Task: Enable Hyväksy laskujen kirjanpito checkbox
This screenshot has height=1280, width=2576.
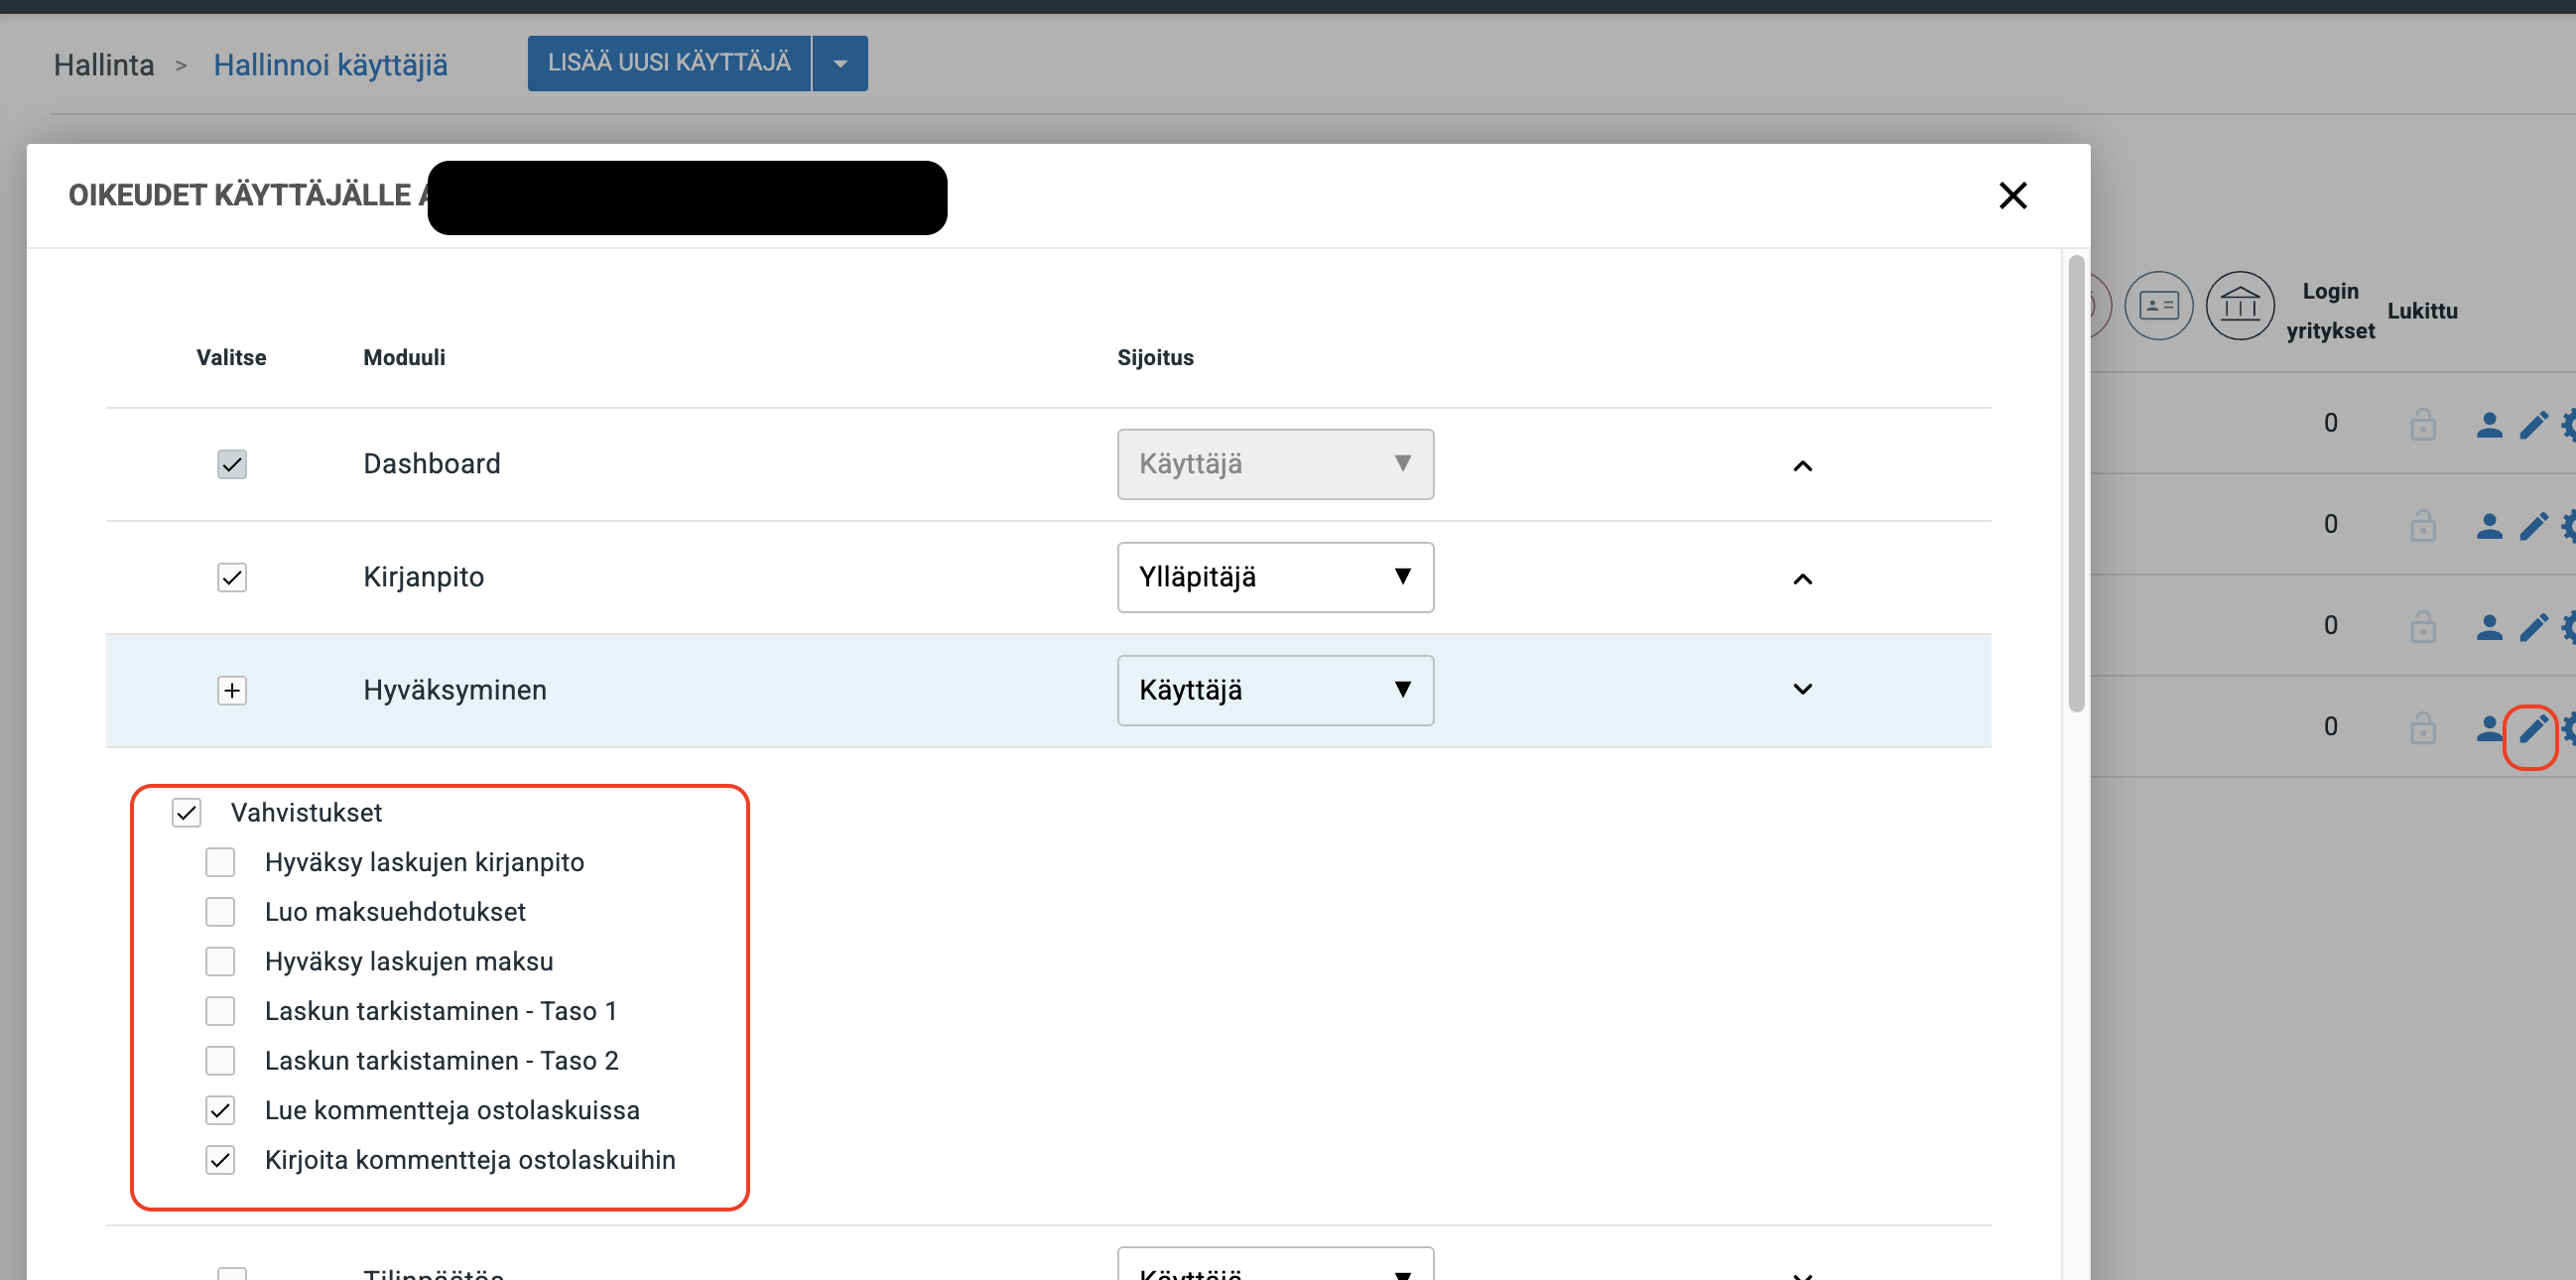Action: click(220, 862)
